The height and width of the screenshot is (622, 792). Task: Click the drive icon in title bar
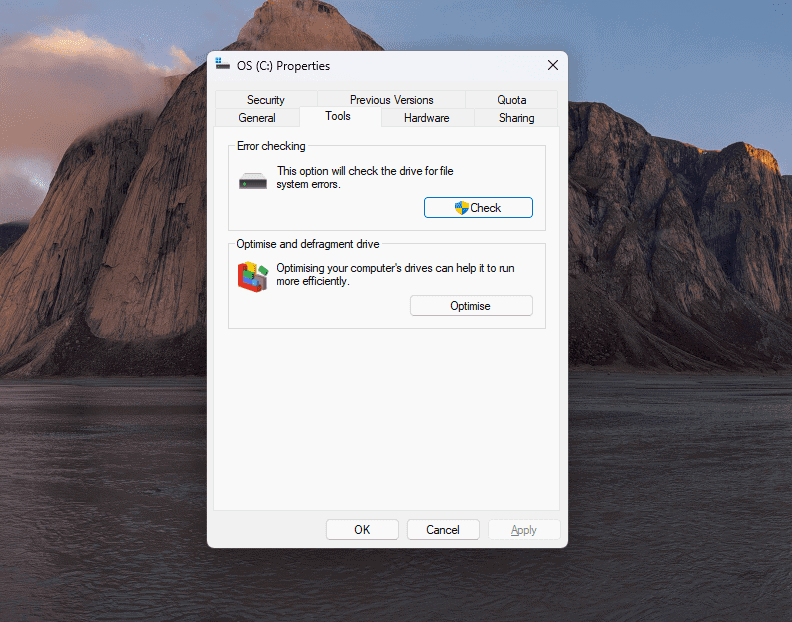tap(222, 64)
